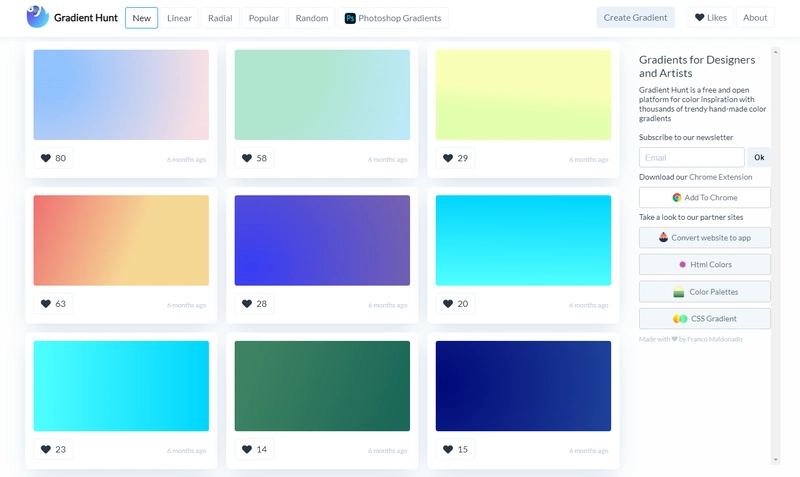The height and width of the screenshot is (477, 800).
Task: Like the gradient with 28 likes
Action: click(254, 304)
